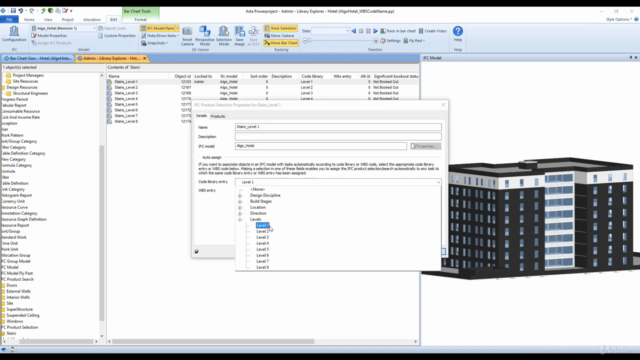The image size is (640, 360).
Task: Zoom out timeline with minus button
Action: pos(304,41)
